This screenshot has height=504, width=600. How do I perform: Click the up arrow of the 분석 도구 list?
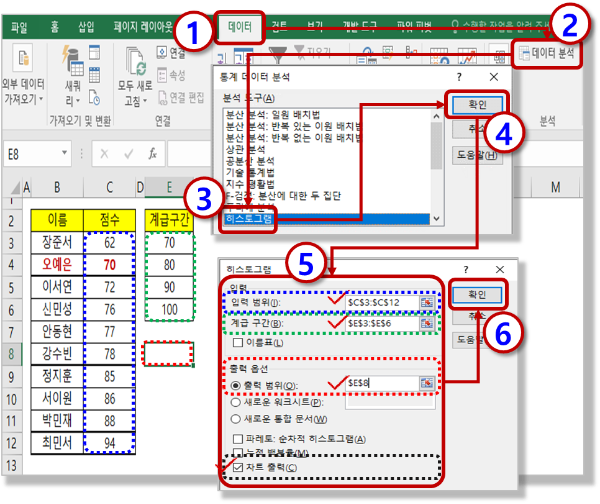[x=436, y=116]
